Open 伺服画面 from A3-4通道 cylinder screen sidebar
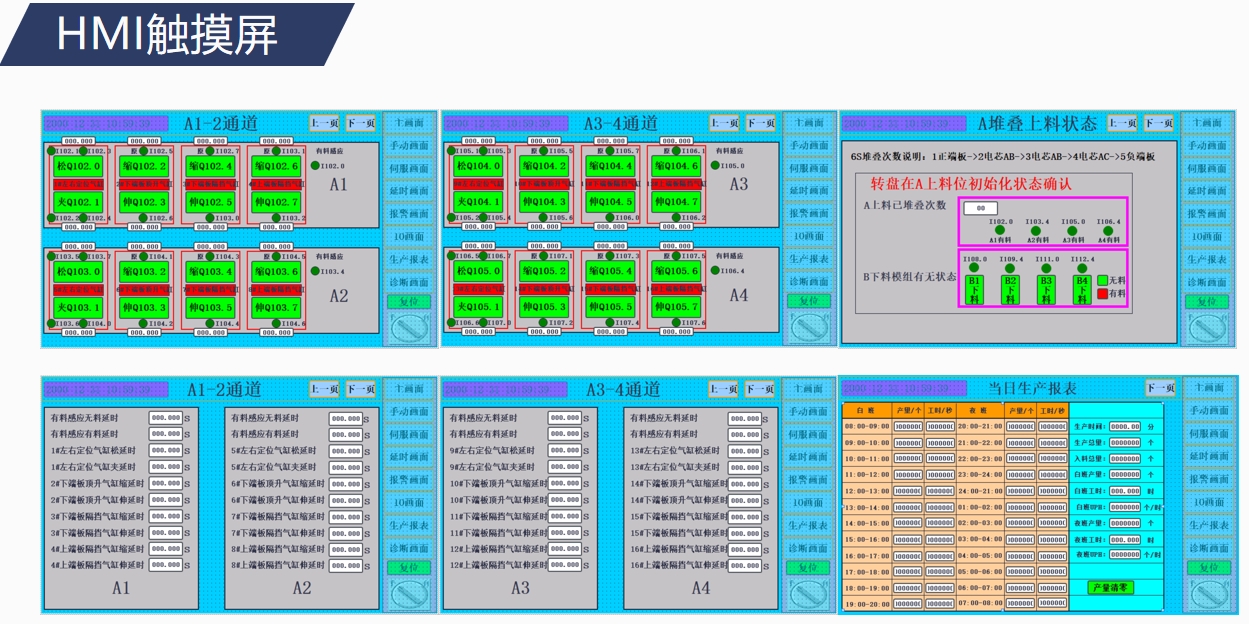1249x624 pixels. pos(808,169)
